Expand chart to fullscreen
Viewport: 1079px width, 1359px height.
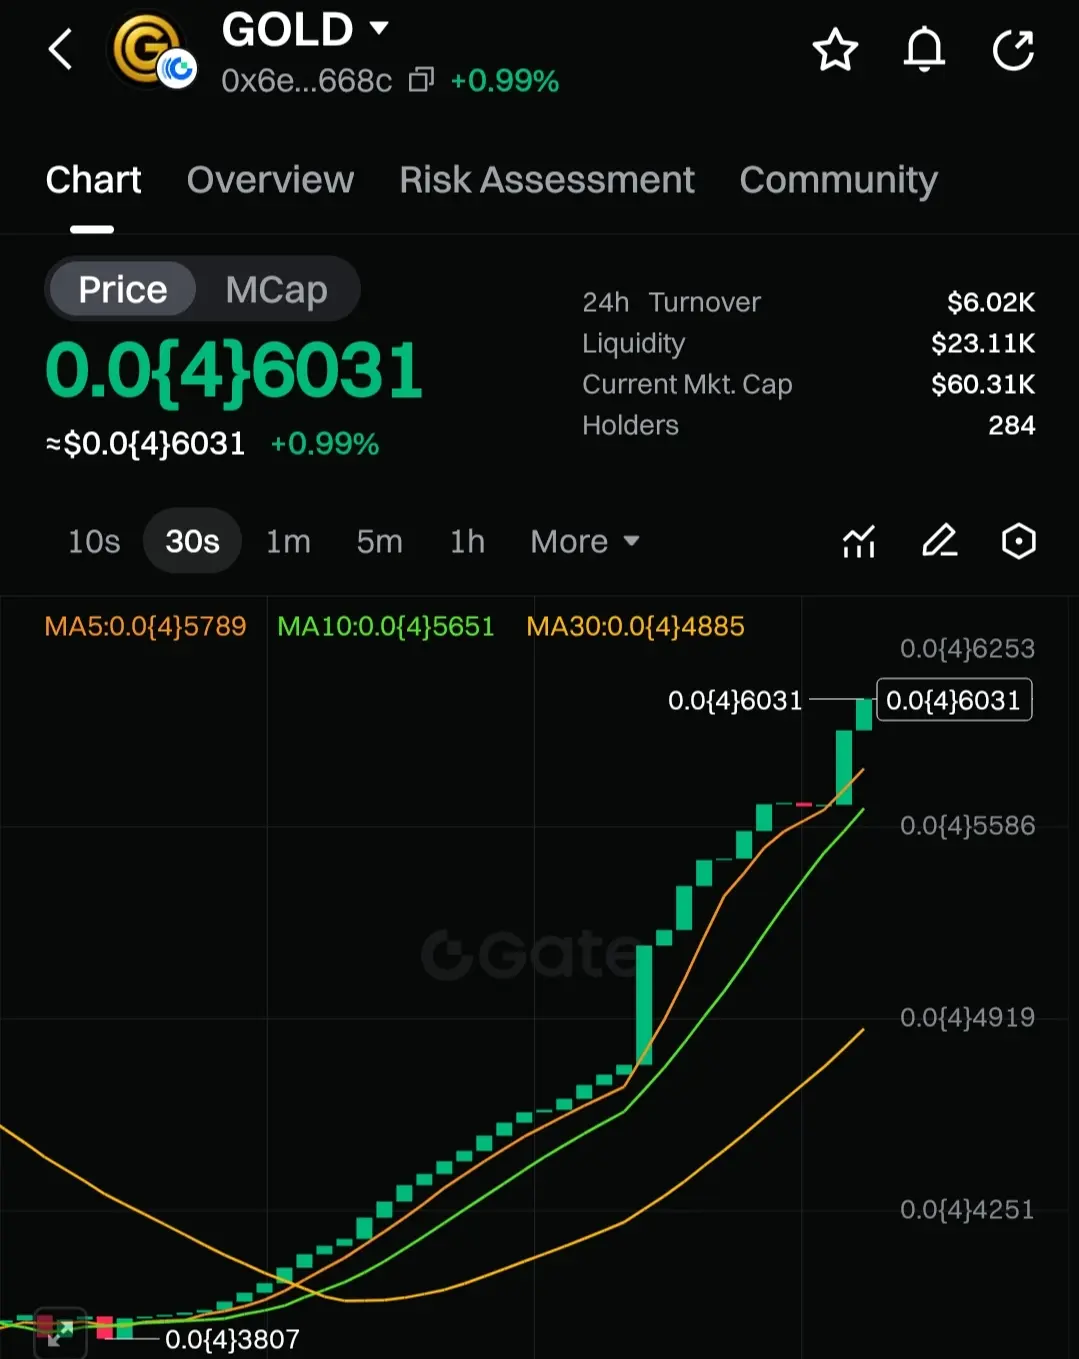click(59, 1332)
